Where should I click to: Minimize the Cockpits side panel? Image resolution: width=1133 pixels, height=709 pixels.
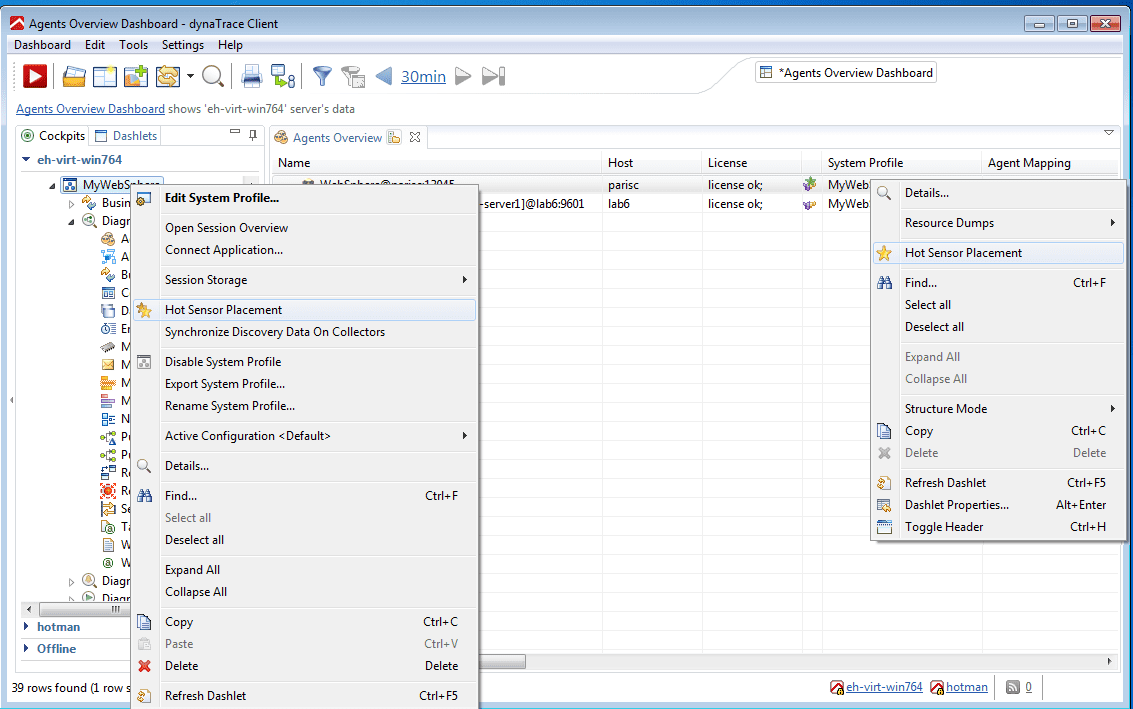click(x=235, y=132)
